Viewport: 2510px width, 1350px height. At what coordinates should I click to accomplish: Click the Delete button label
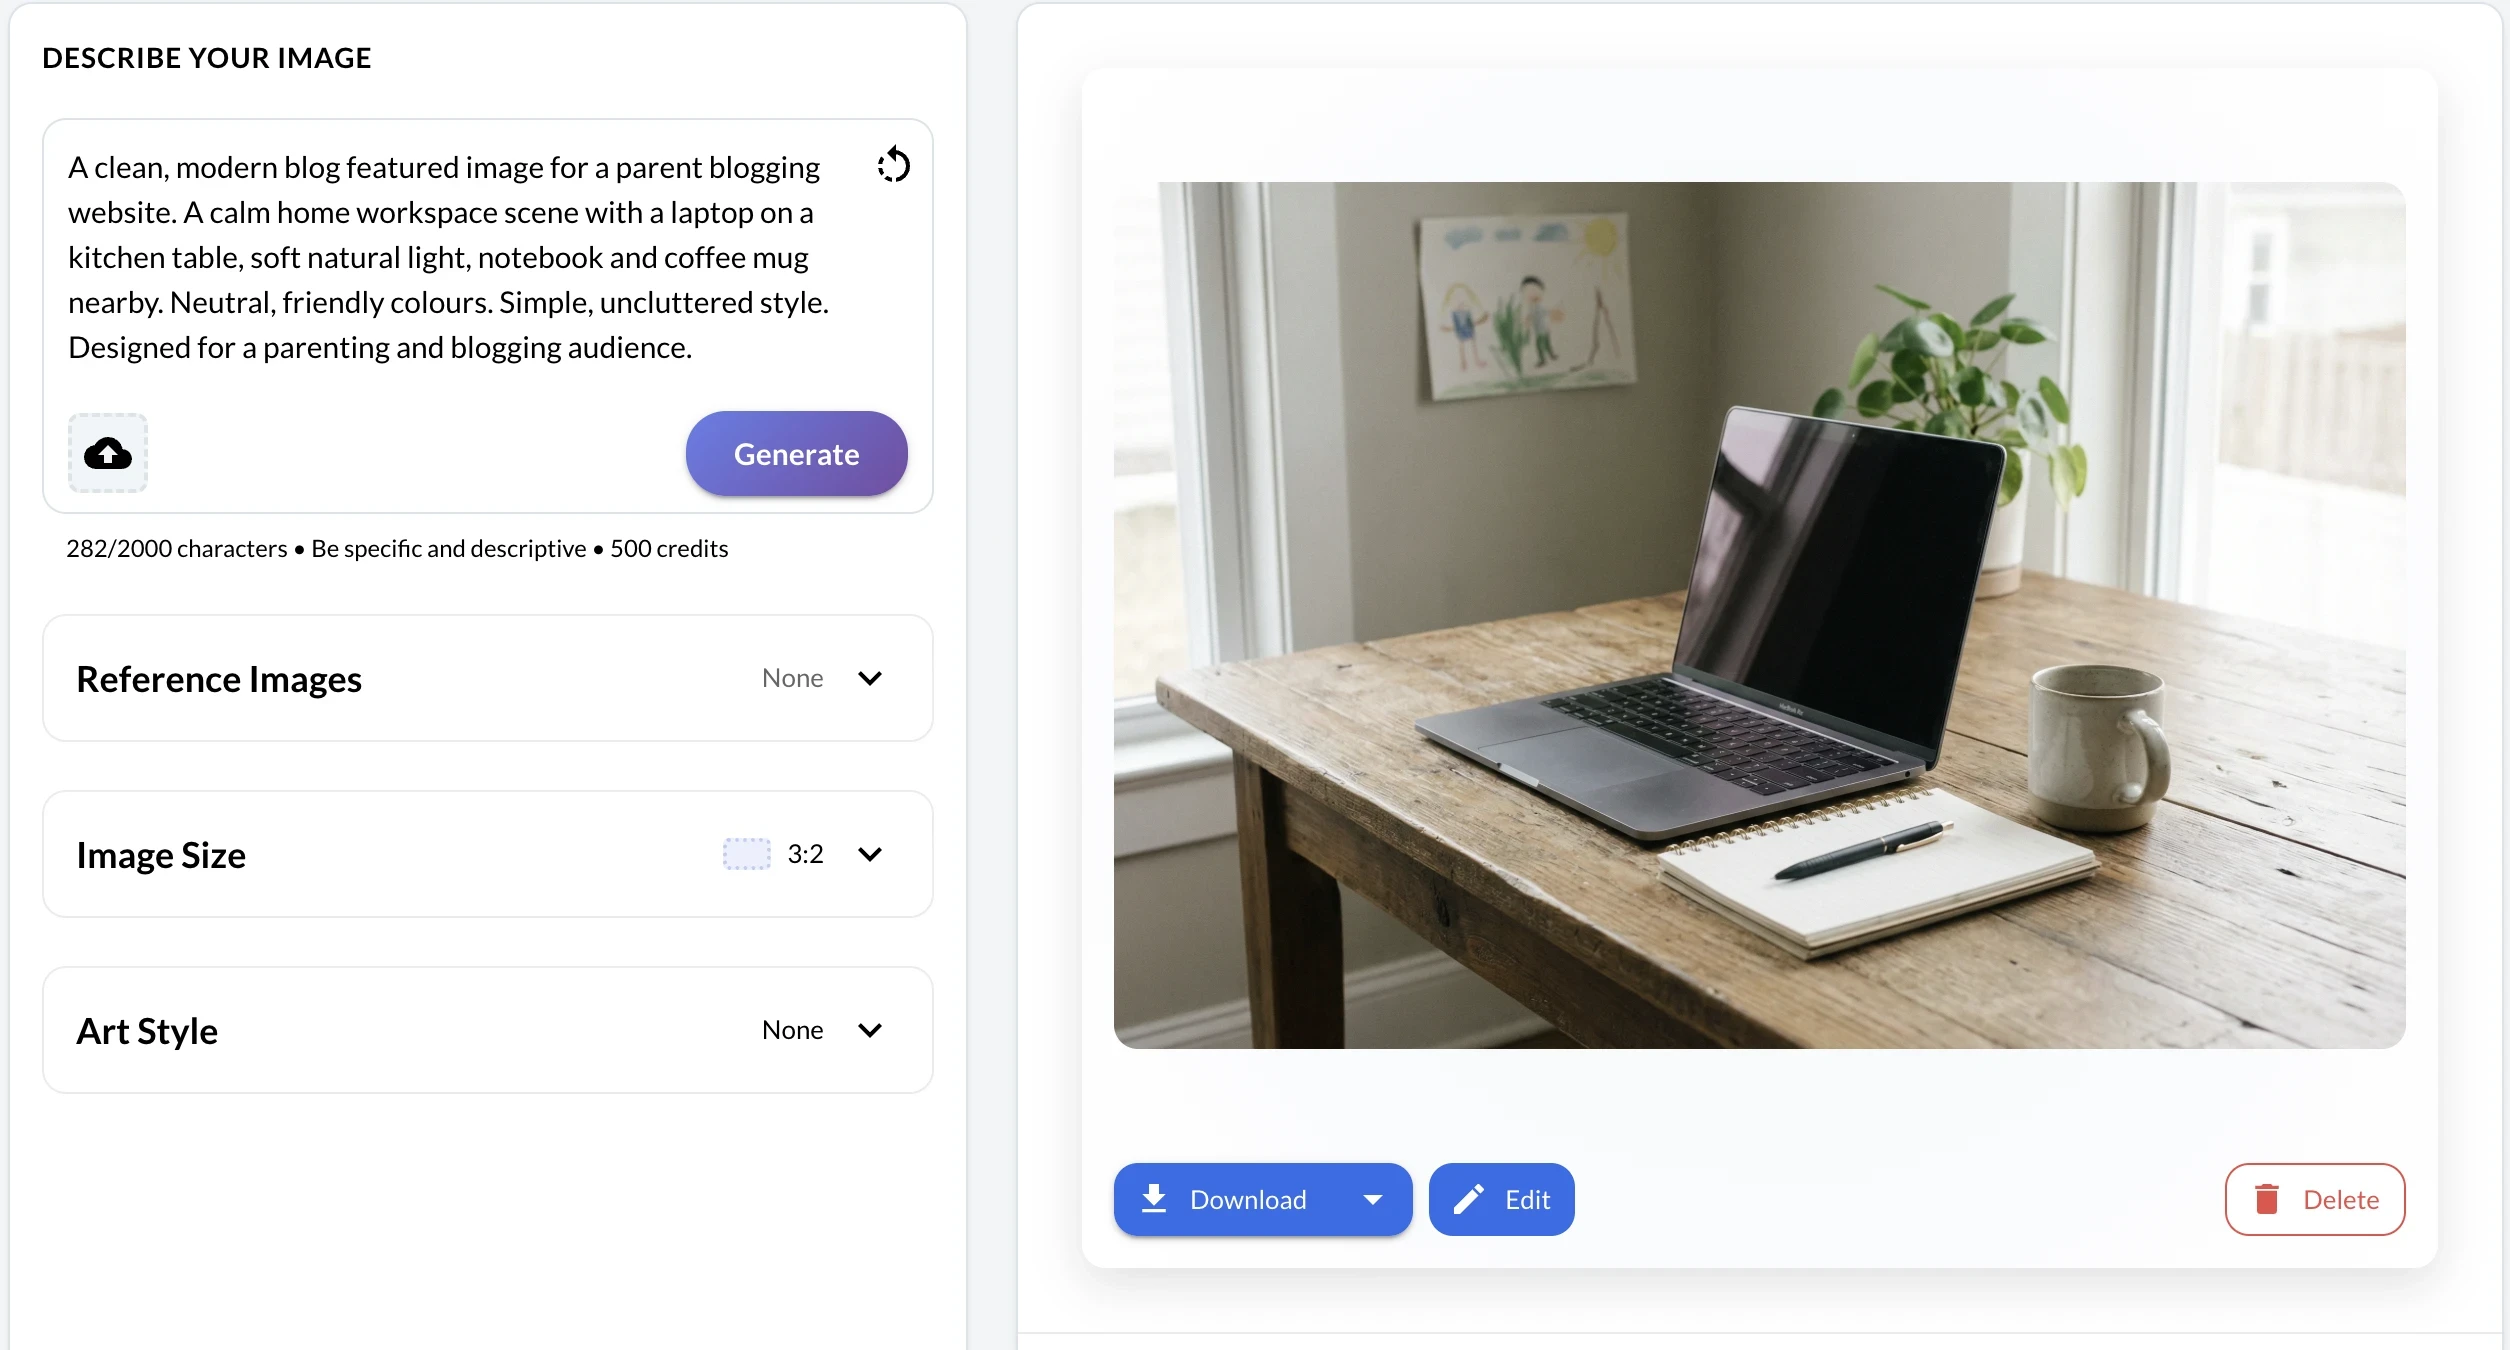pos(2341,1199)
